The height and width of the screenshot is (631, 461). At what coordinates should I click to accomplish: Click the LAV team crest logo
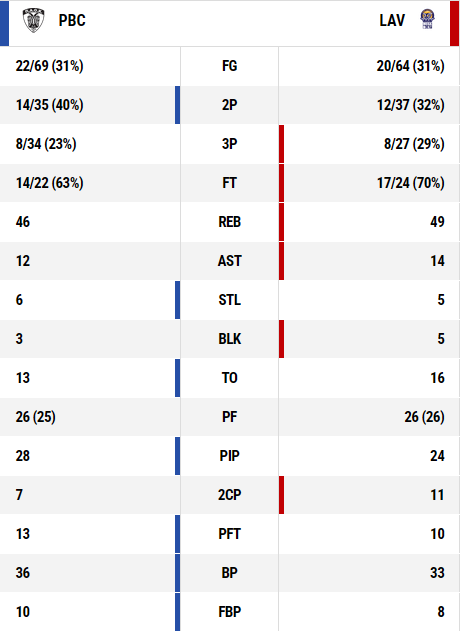(x=427, y=19)
